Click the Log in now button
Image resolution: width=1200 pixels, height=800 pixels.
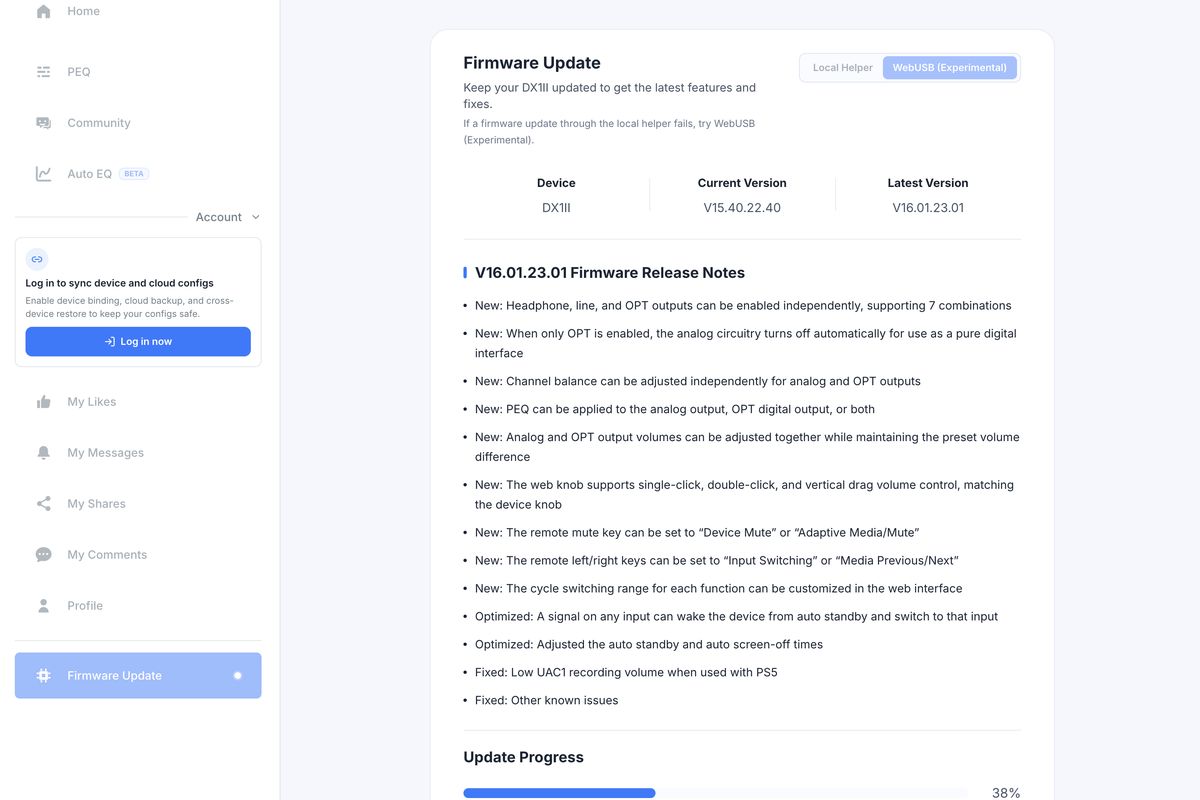(x=138, y=342)
